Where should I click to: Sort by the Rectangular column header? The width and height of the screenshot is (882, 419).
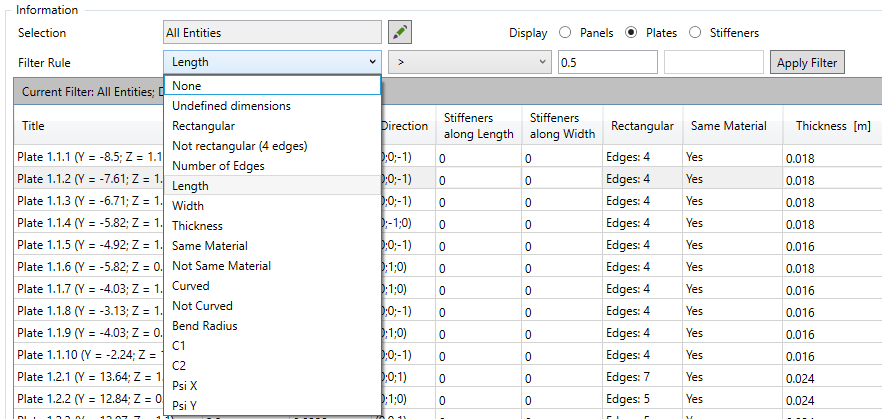coord(642,126)
